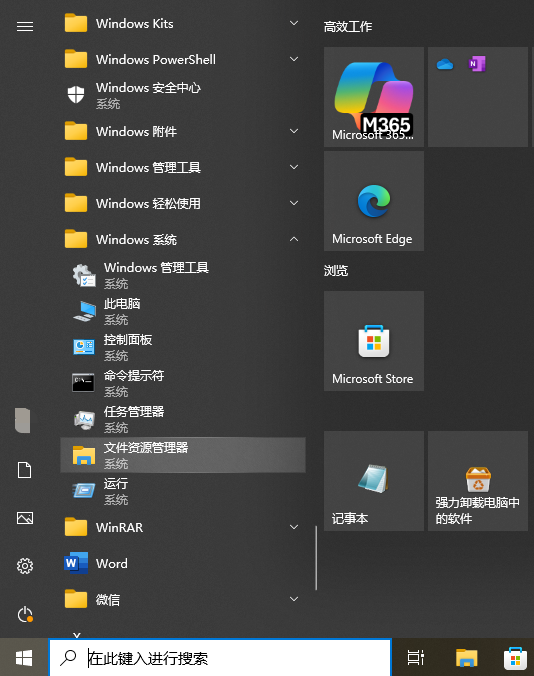Expand the Windows 管理工具 folder chevron
The width and height of the screenshot is (534, 676).
294,167
